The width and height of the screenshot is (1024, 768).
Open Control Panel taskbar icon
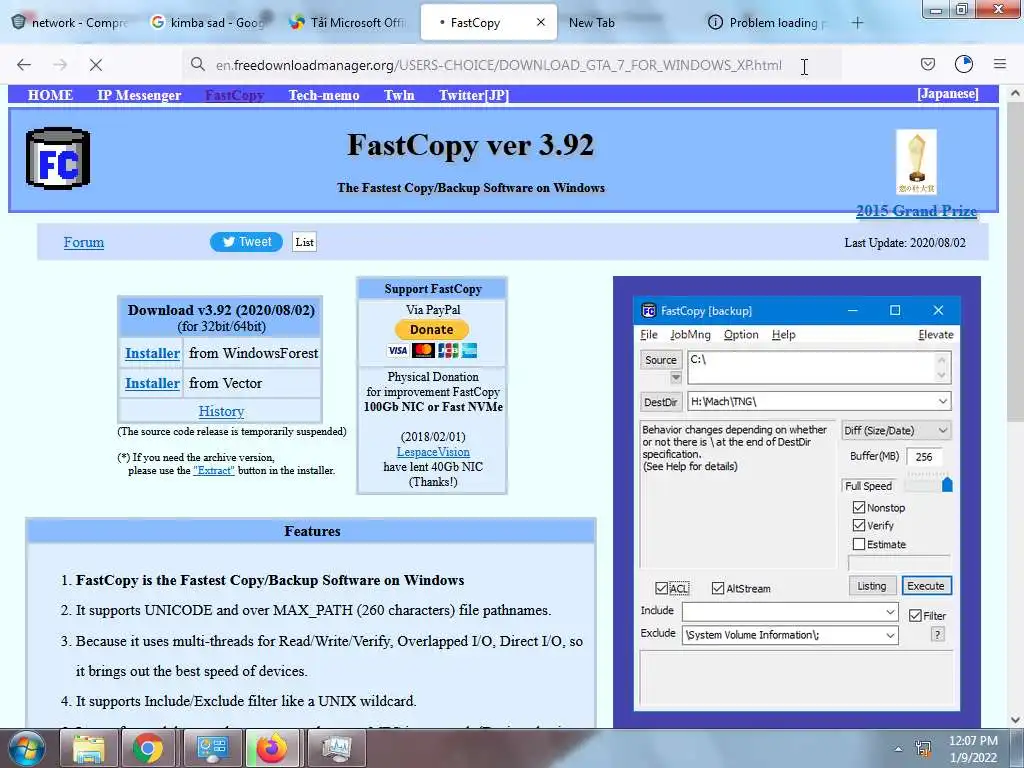[212, 748]
